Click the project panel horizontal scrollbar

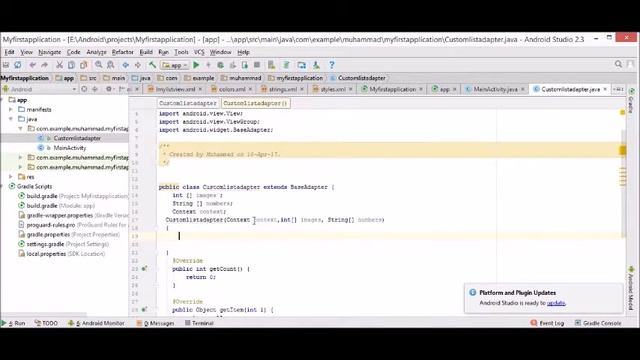tap(44, 315)
